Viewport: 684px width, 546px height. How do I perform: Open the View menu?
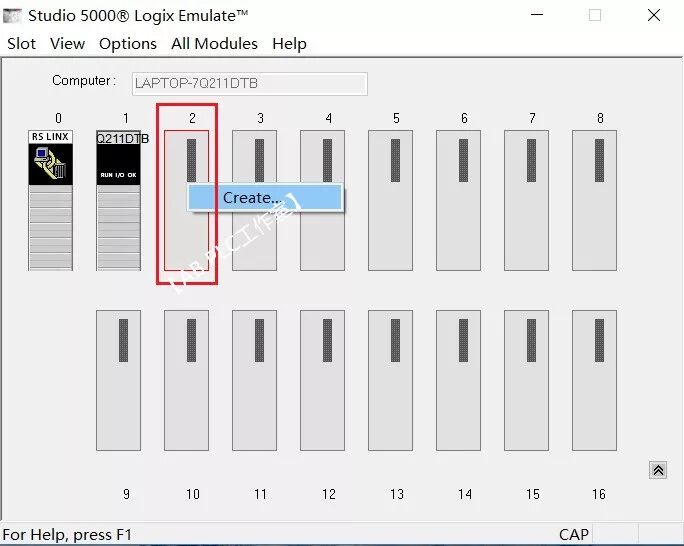[67, 44]
